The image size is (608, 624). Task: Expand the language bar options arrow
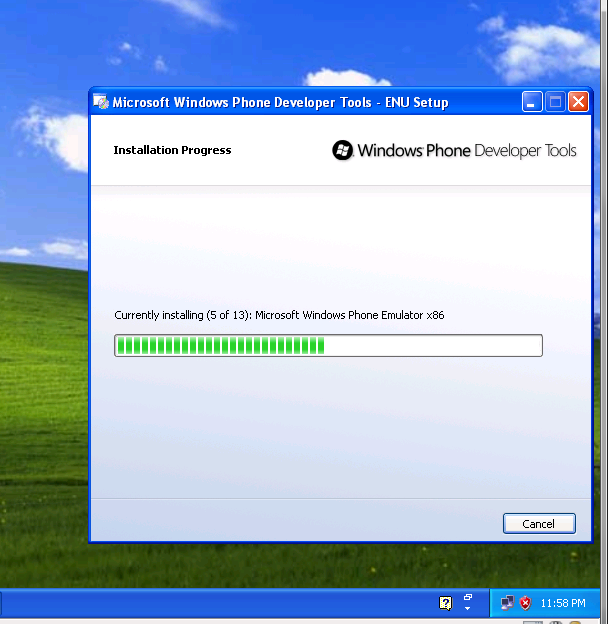pos(468,609)
